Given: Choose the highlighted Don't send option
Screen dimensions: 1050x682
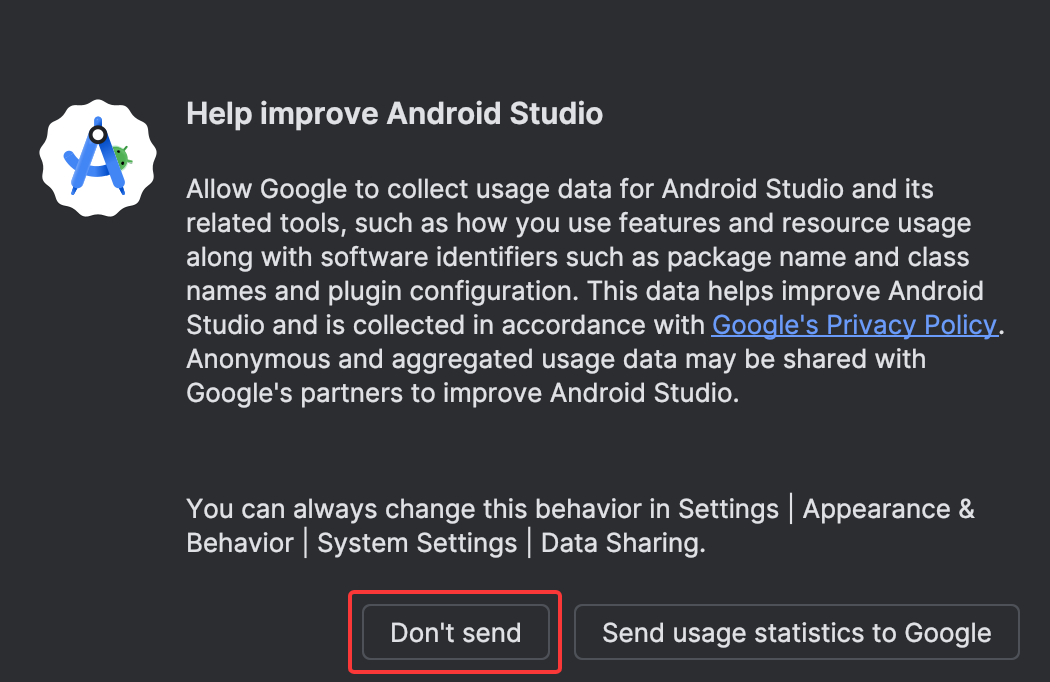Looking at the screenshot, I should tap(455, 632).
